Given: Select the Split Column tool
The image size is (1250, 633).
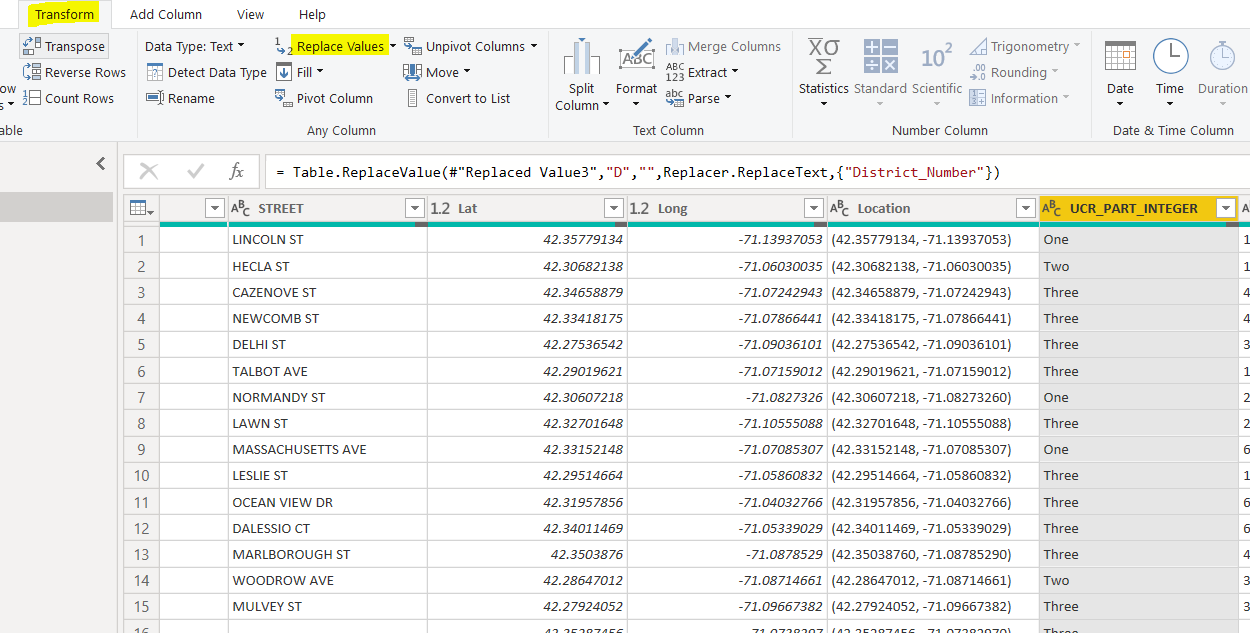Looking at the screenshot, I should tap(581, 60).
